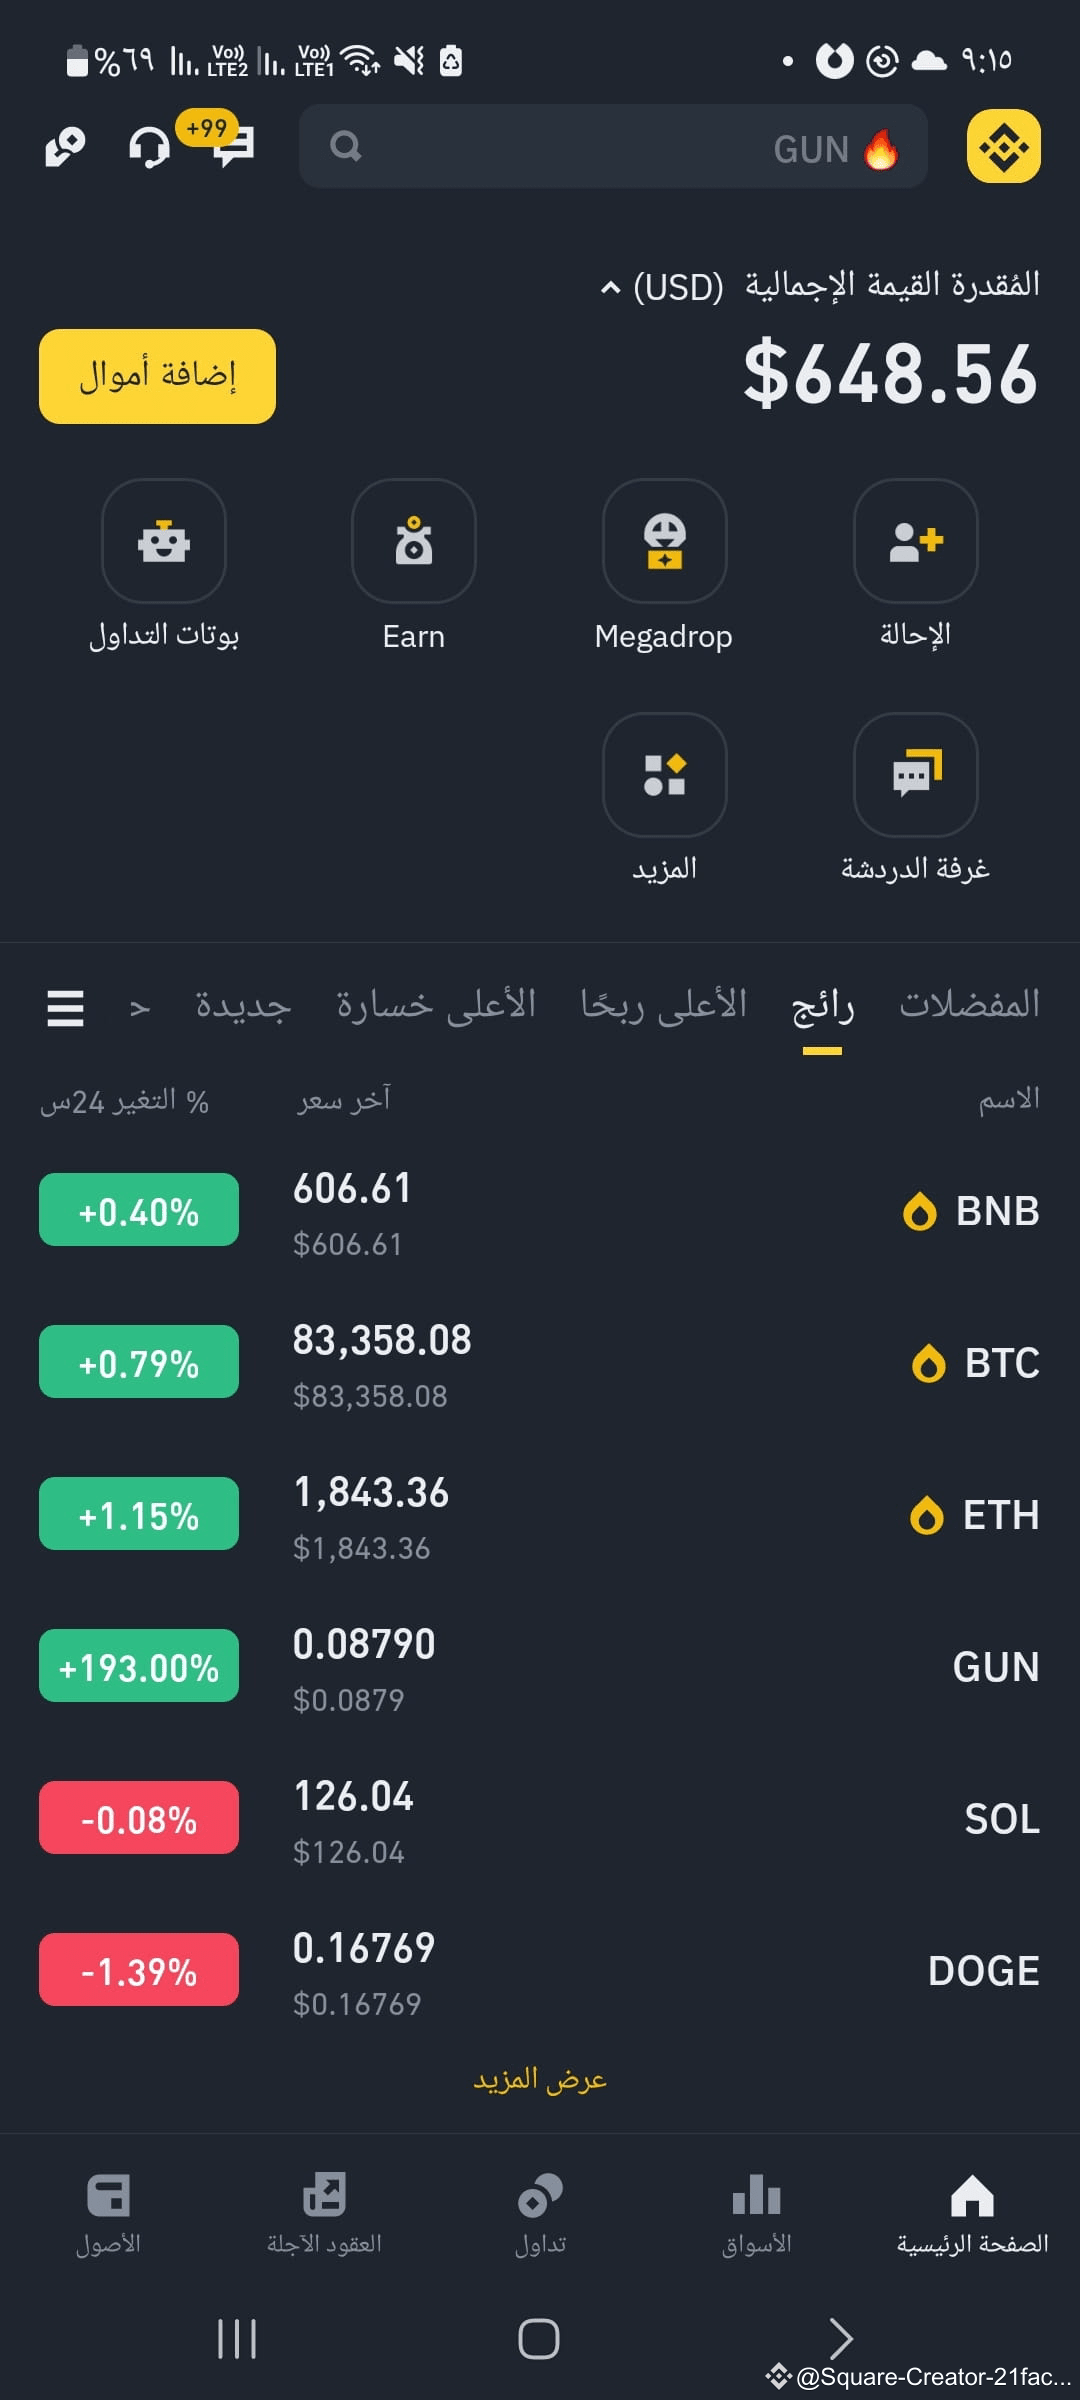Collapse the USD total value chevron
1080x2400 pixels.
pos(610,288)
